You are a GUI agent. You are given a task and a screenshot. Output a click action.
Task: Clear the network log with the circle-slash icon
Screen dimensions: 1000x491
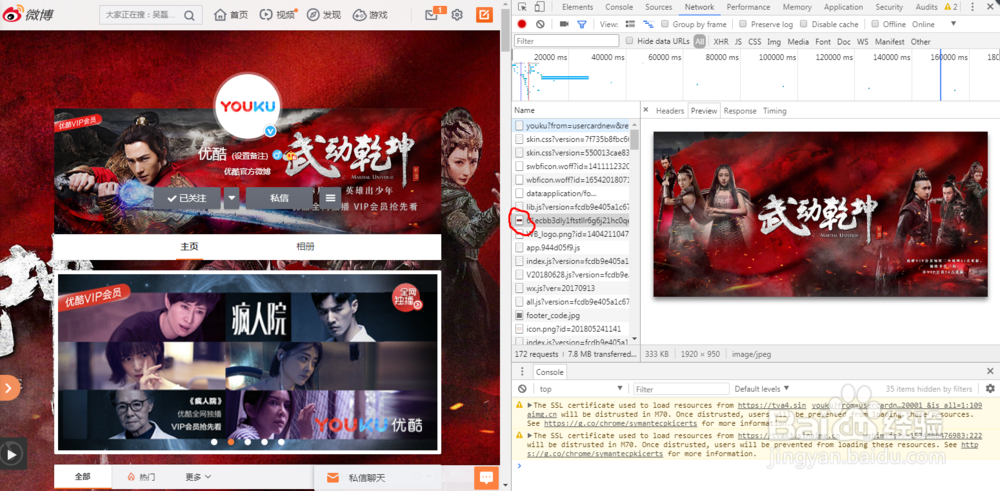(x=540, y=24)
